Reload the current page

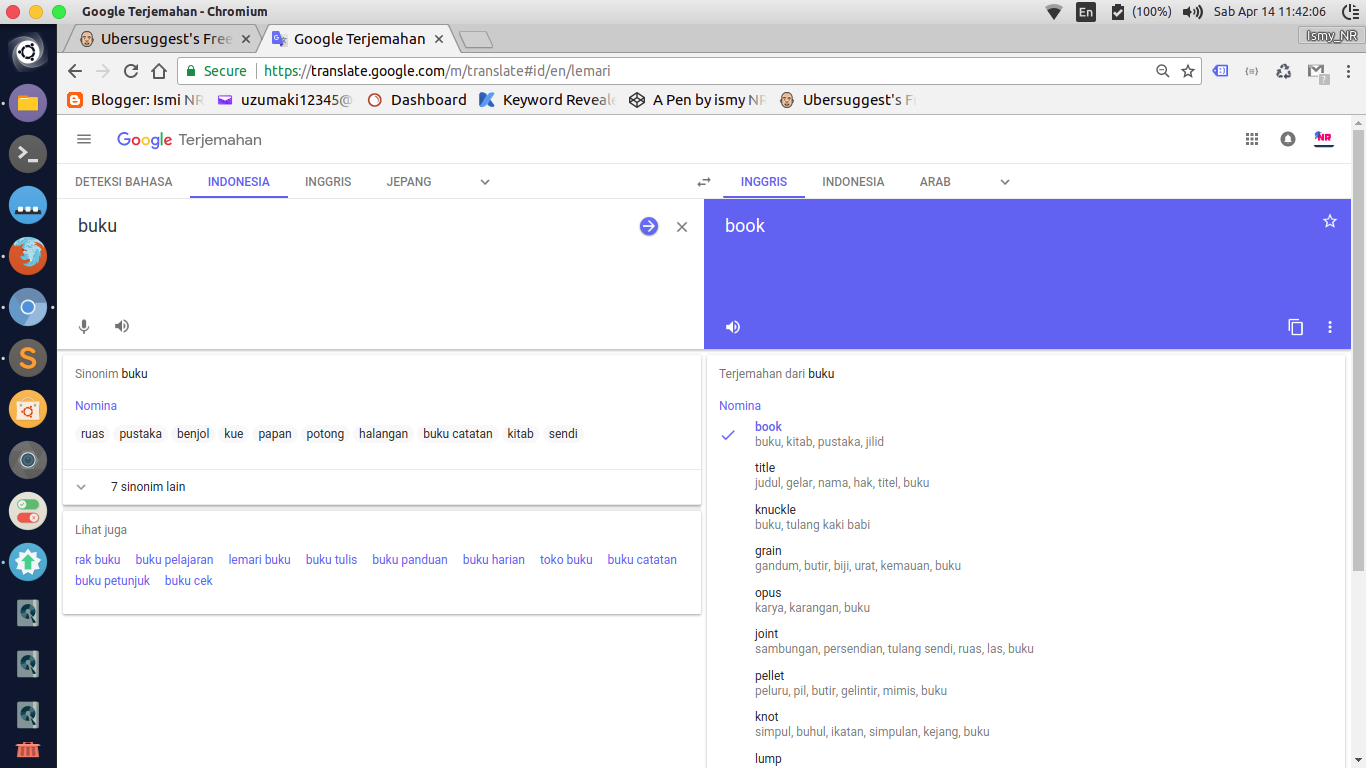[x=131, y=71]
